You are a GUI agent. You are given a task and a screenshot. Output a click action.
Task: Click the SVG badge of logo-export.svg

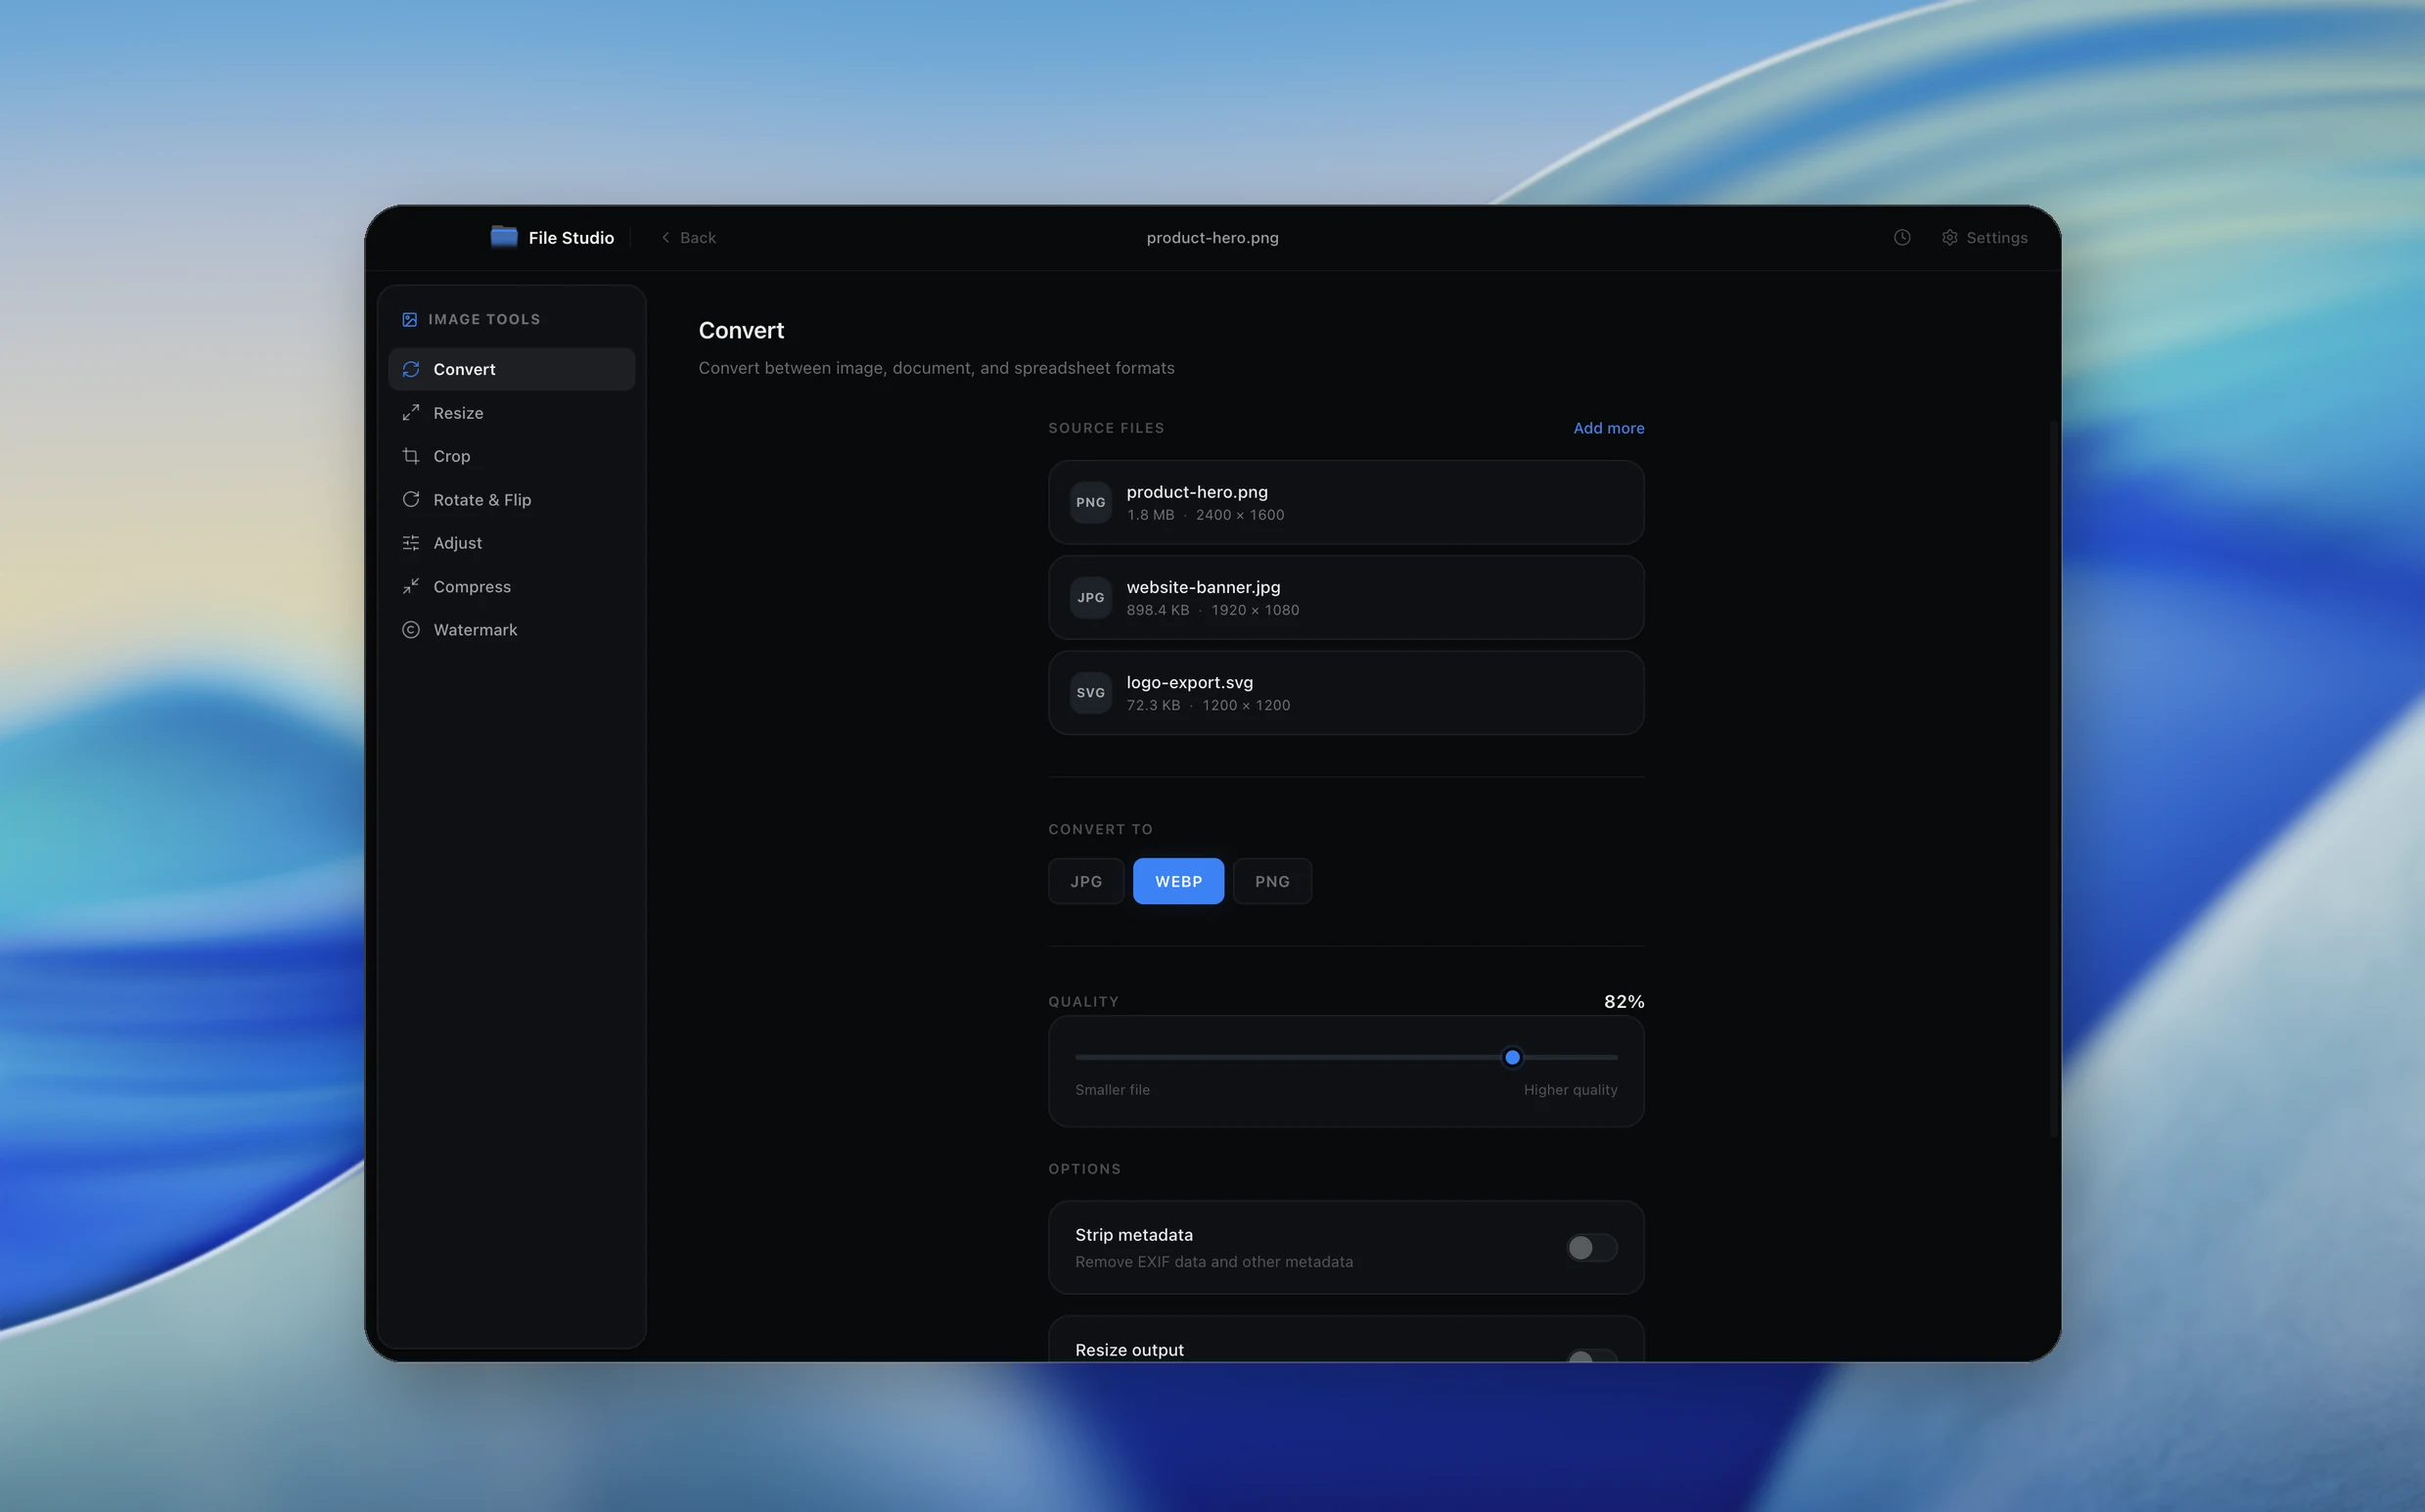1090,692
